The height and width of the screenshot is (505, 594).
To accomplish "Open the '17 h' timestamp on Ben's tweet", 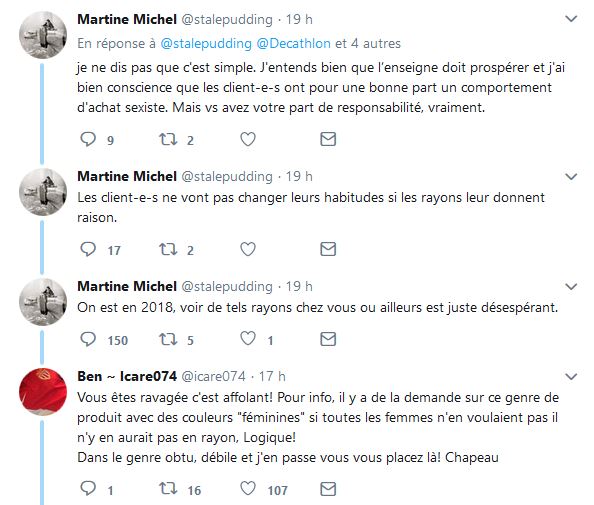I will tap(272, 376).
